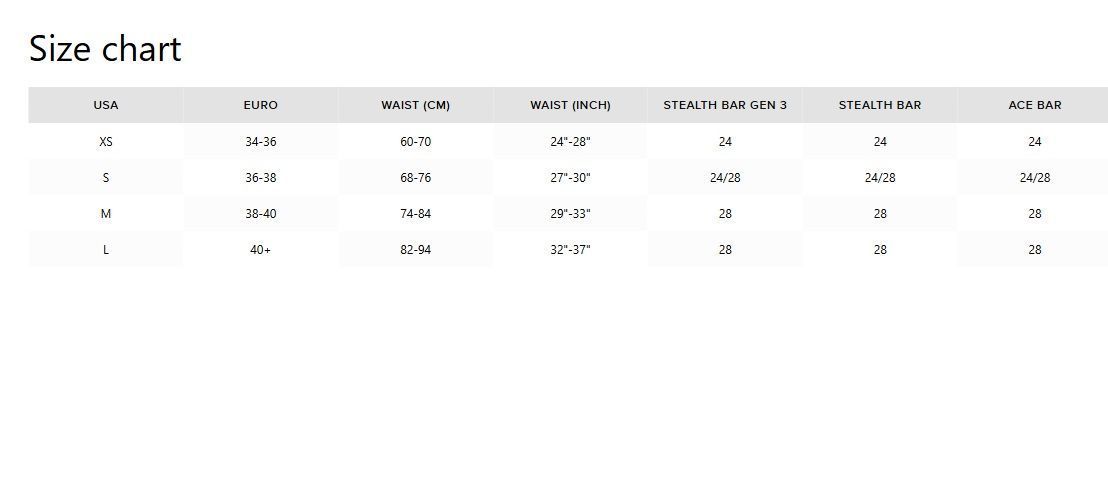Image resolution: width=1108 pixels, height=493 pixels.
Task: Click the S size row label
Action: 106,178
